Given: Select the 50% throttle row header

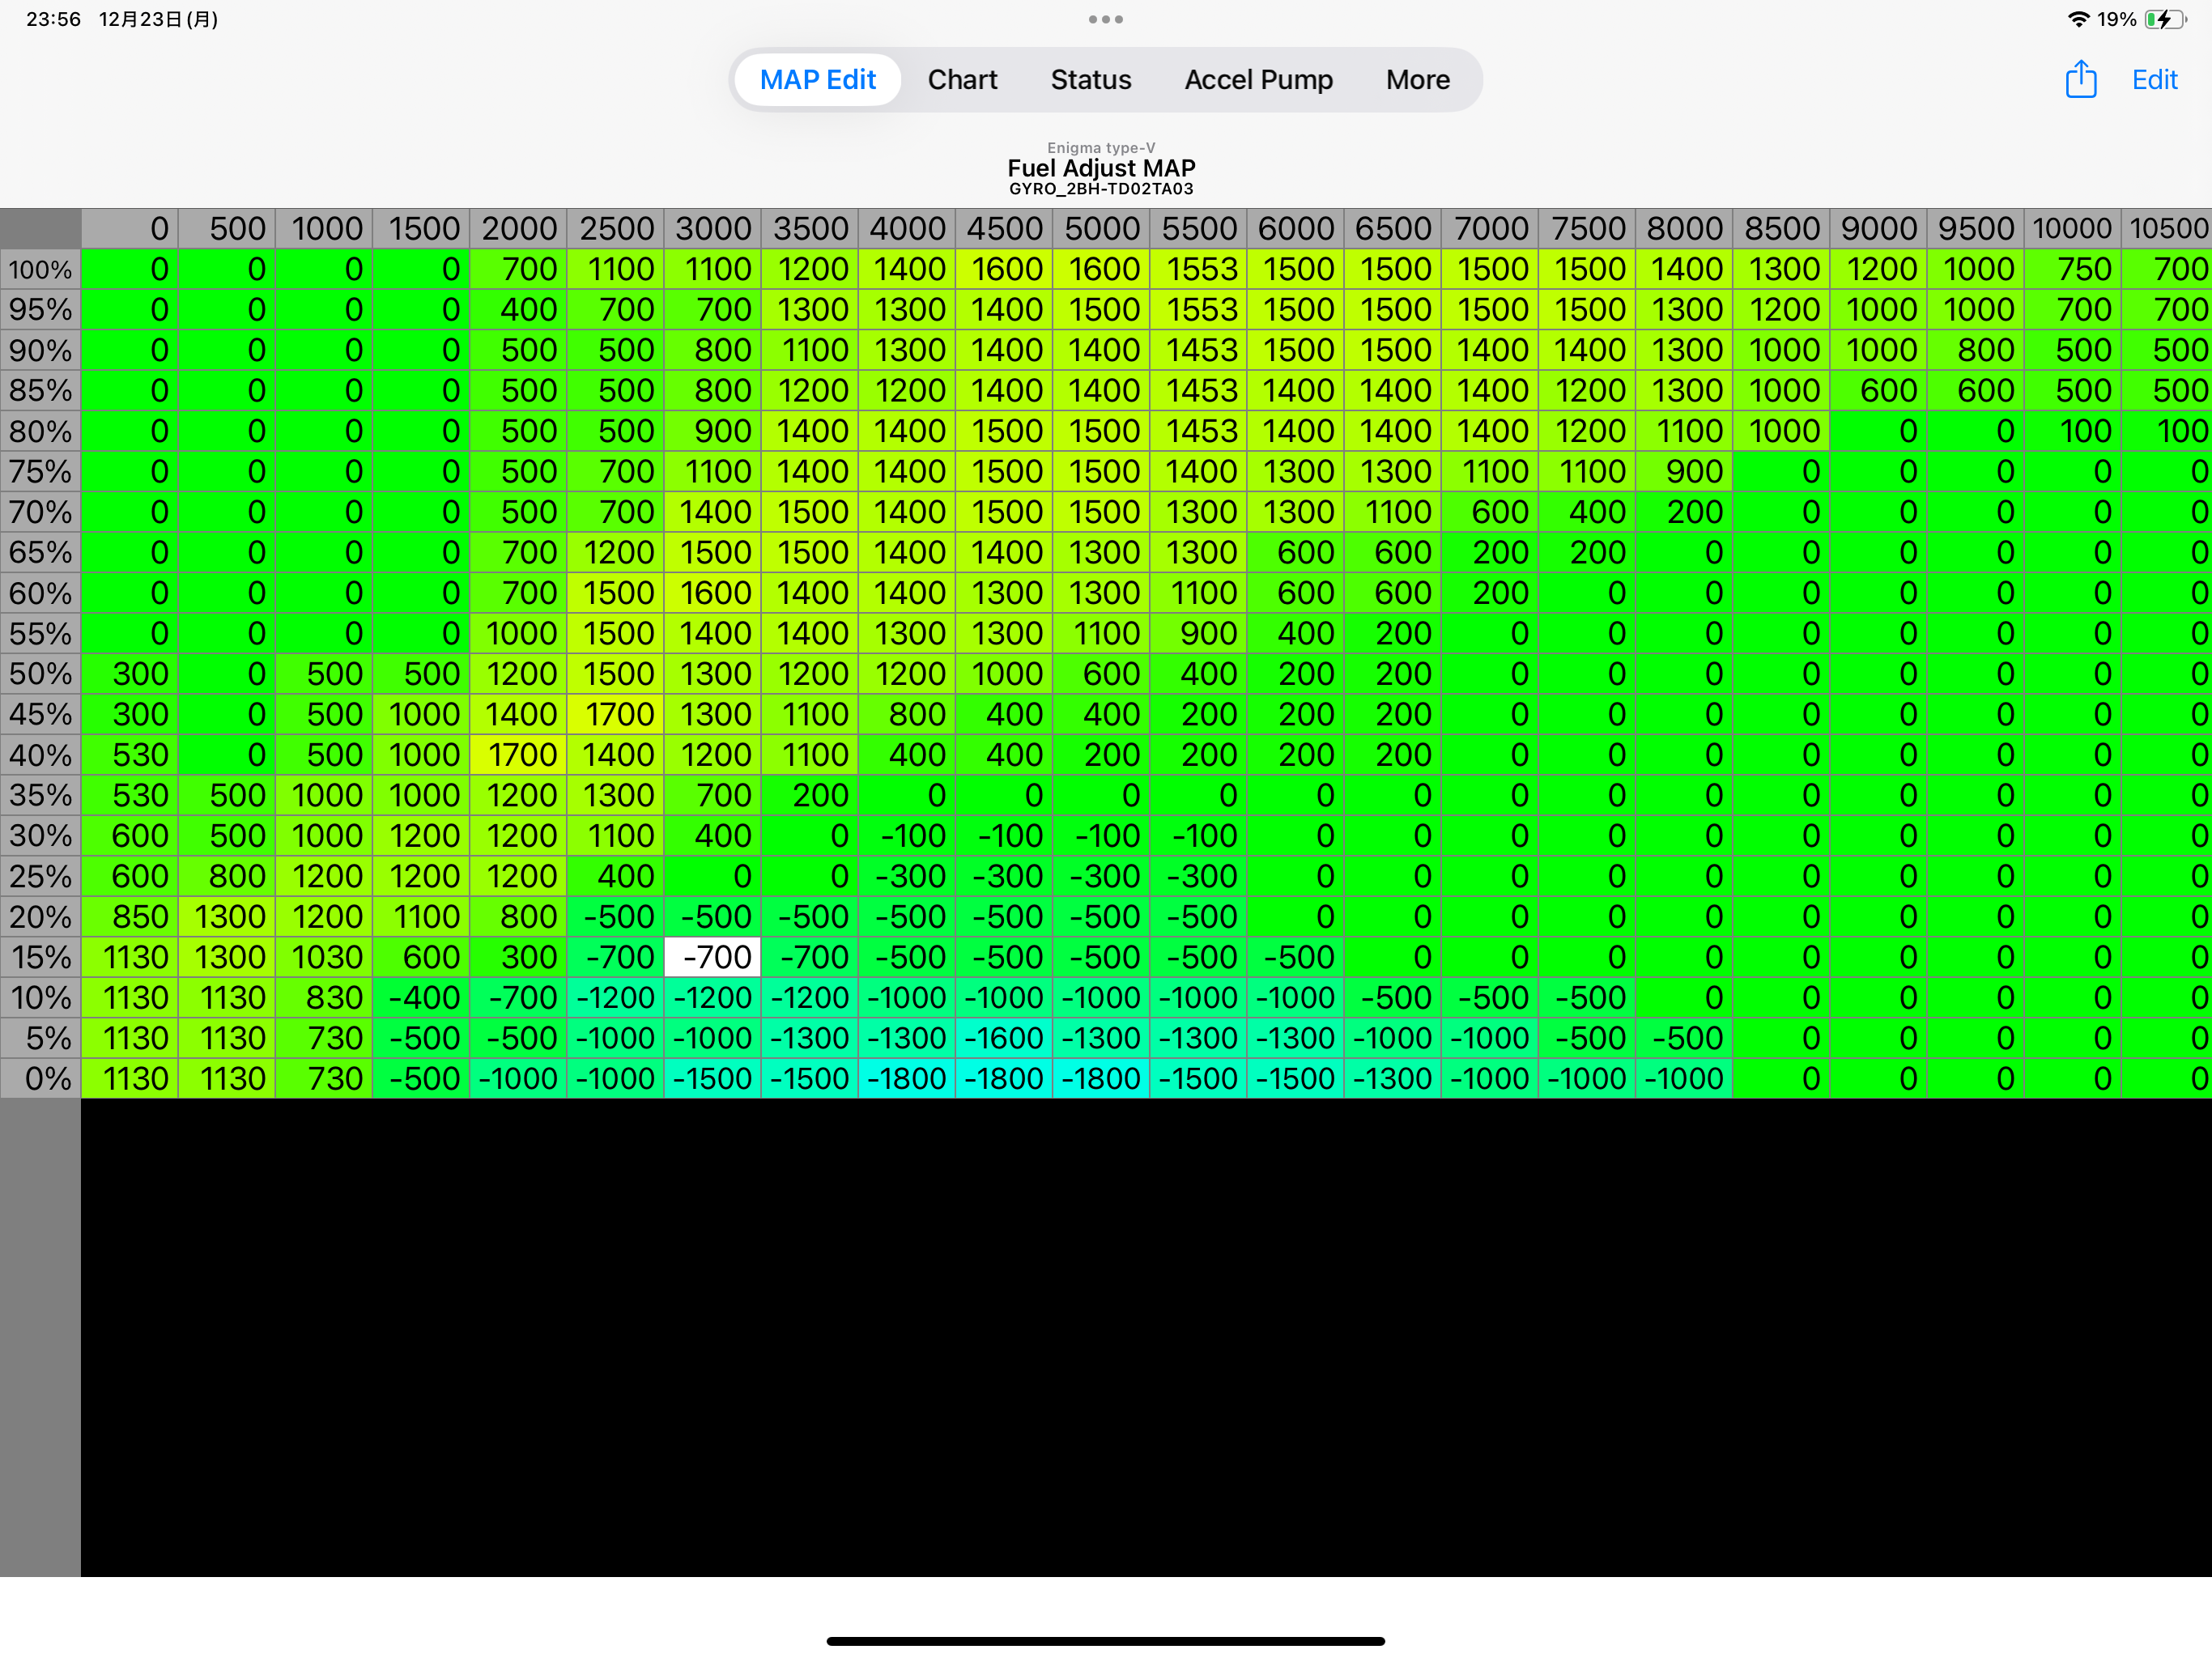Looking at the screenshot, I should pos(40,674).
